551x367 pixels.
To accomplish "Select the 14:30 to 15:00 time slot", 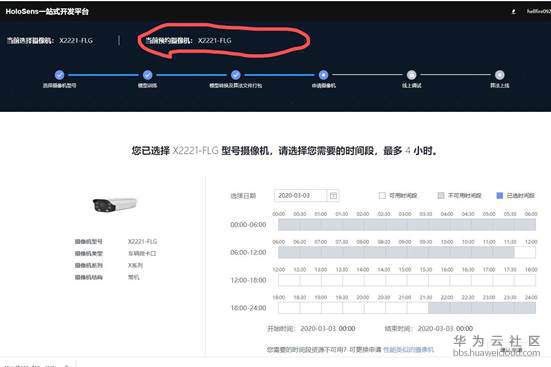I will [x=396, y=280].
